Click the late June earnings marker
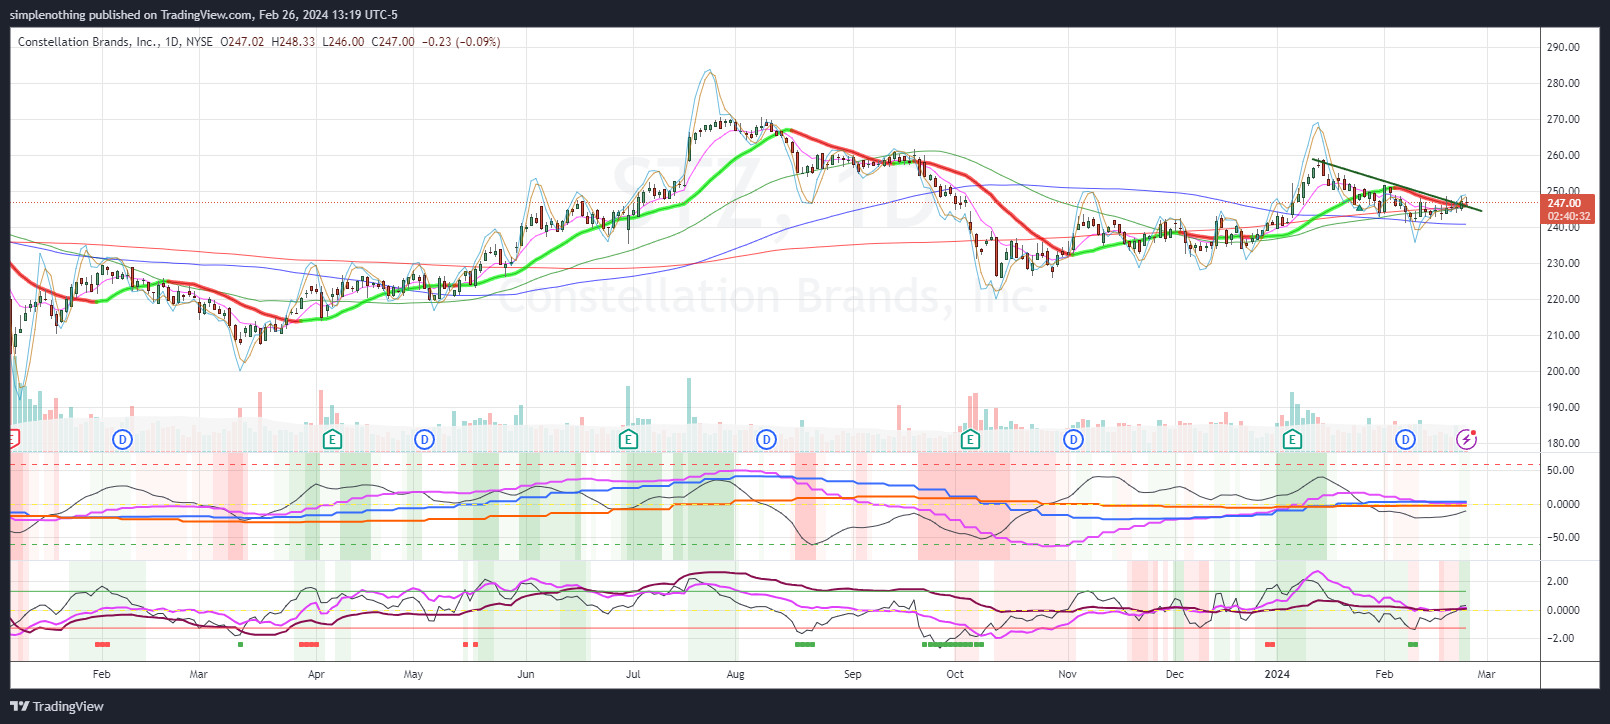 pos(628,439)
